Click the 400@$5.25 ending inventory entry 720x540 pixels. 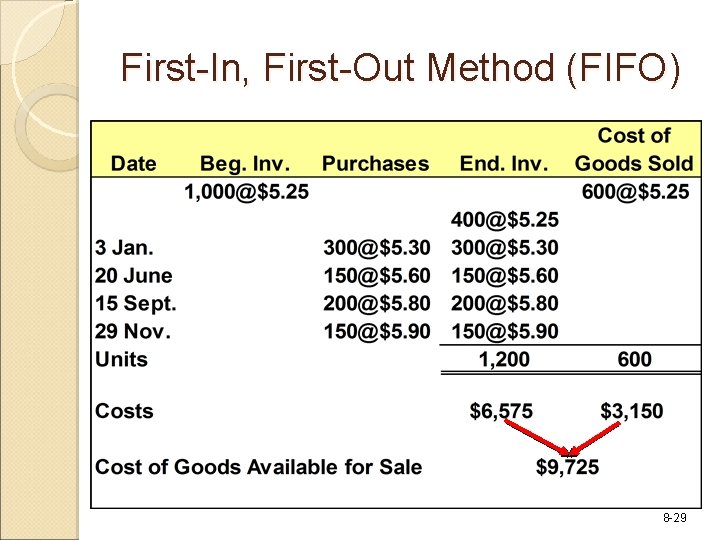click(x=505, y=219)
